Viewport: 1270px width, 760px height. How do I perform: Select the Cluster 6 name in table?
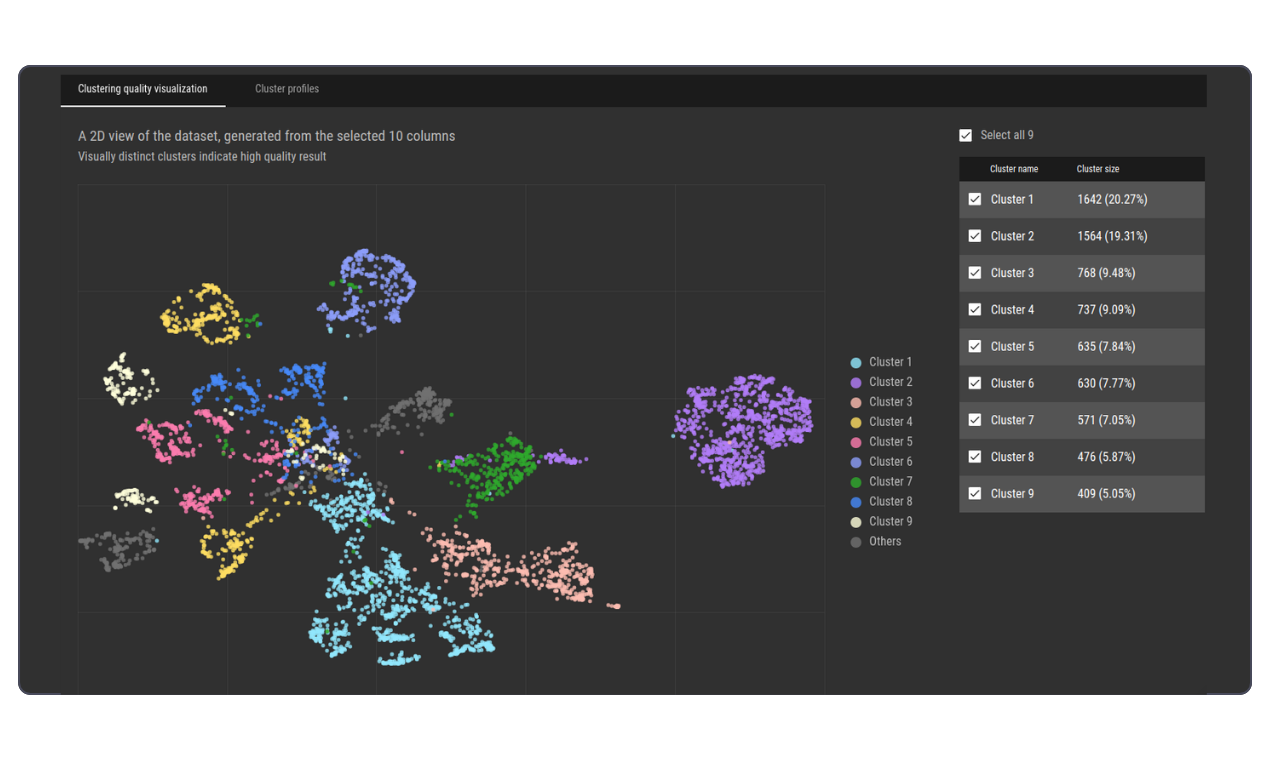pos(1012,383)
